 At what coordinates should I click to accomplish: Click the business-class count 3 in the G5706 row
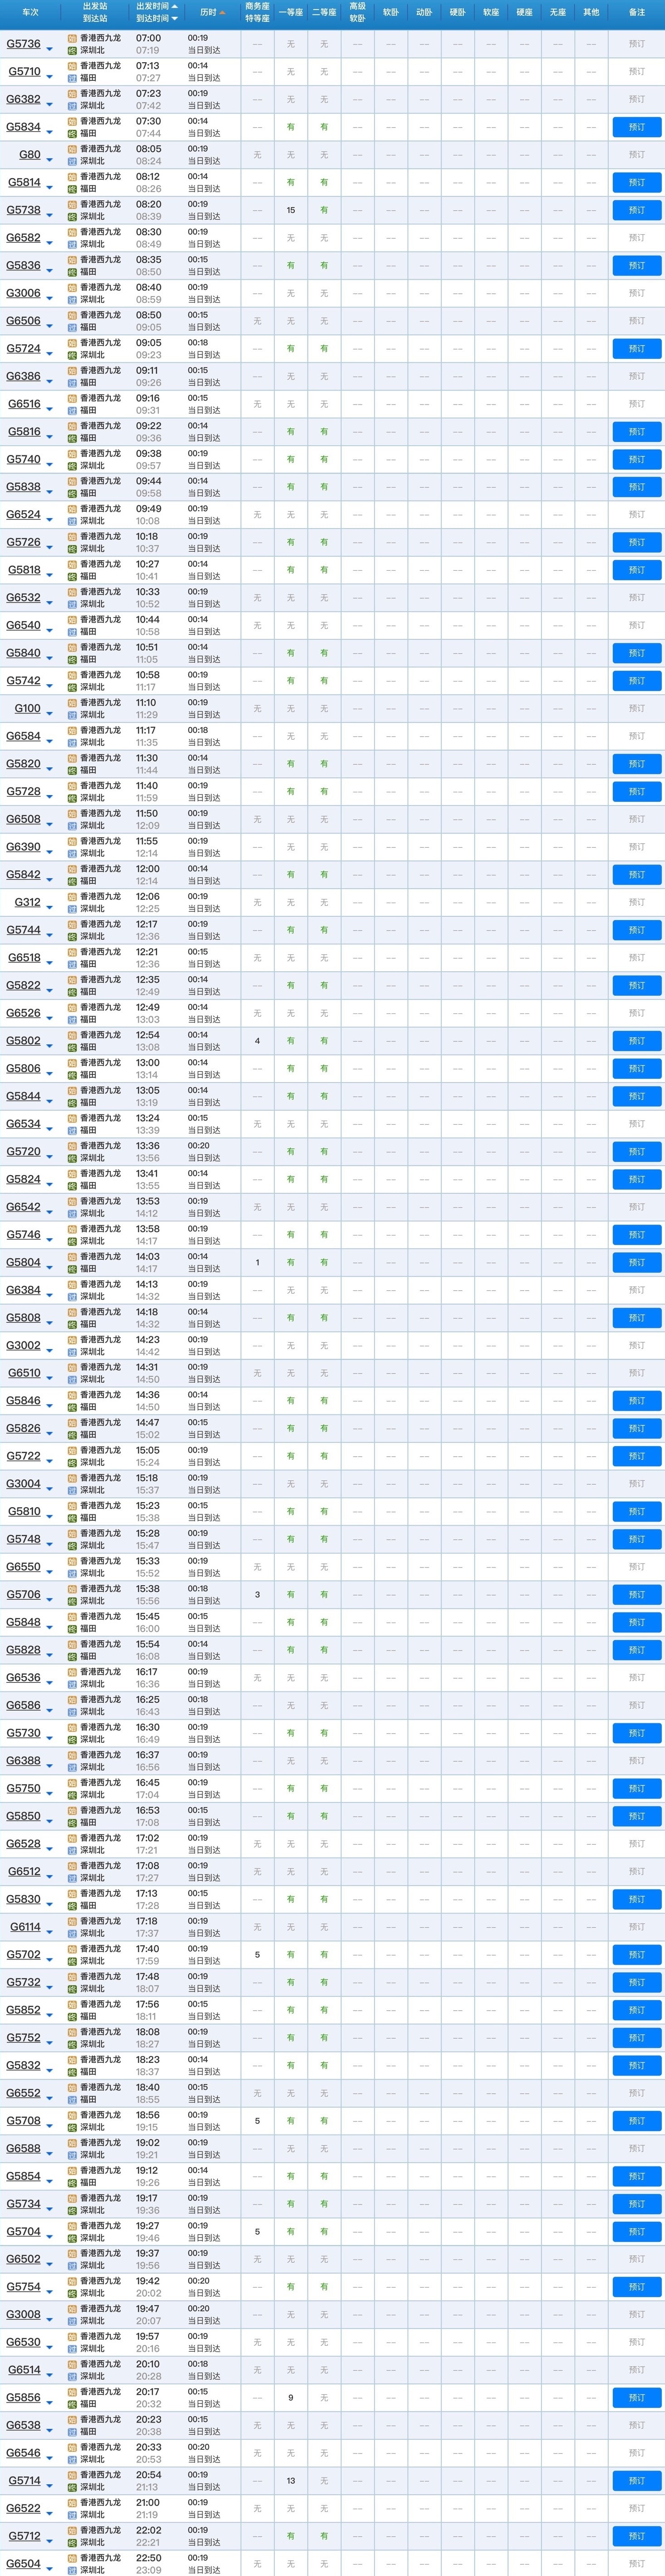point(257,1595)
